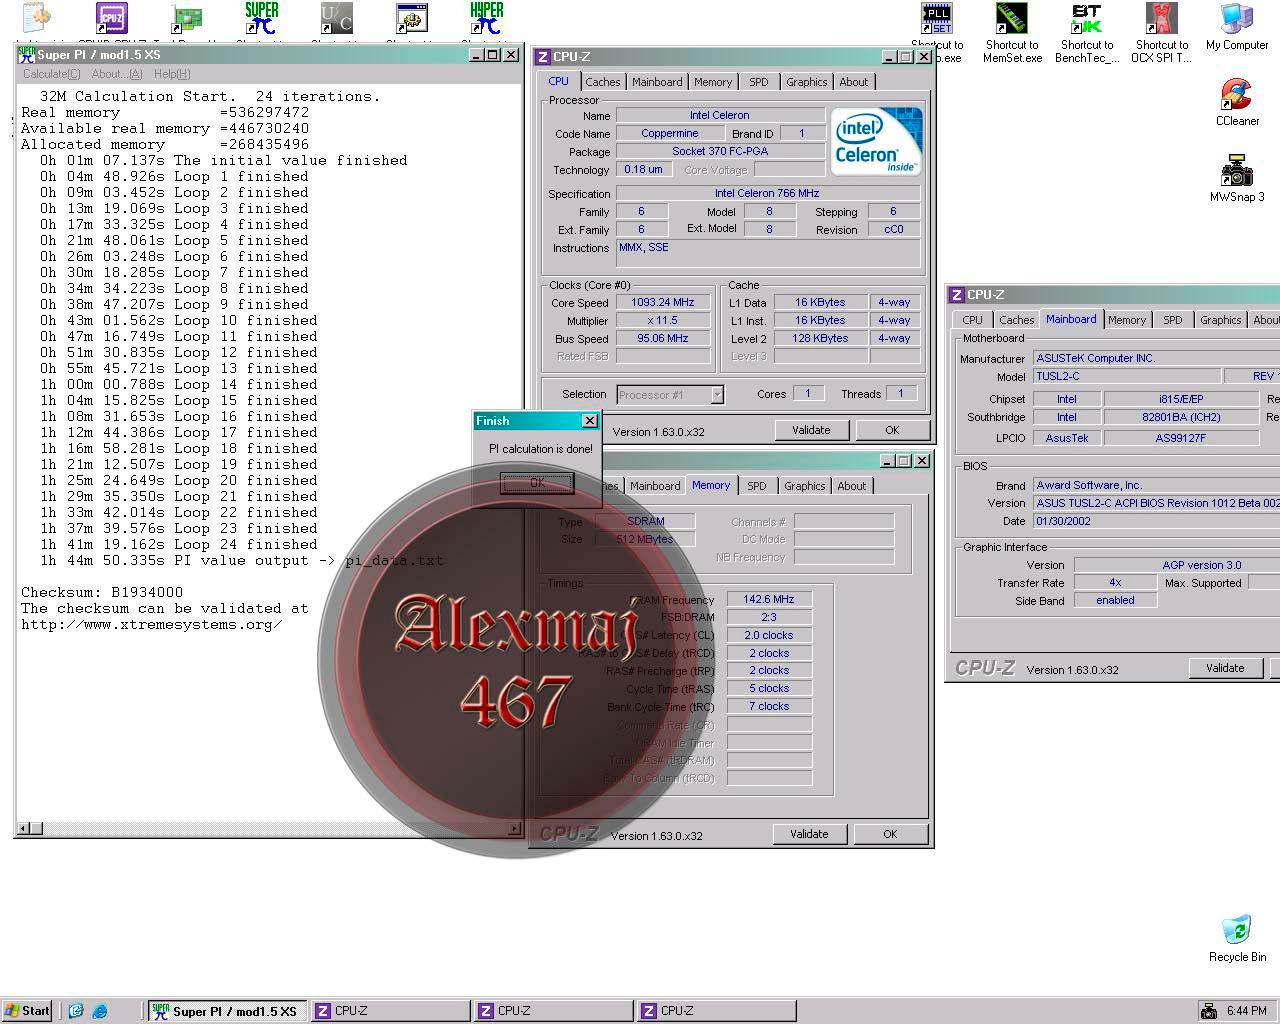Viewport: 1280px width, 1024px height.
Task: Select SPD tab in the CPU-Z Memory window
Action: pos(757,486)
